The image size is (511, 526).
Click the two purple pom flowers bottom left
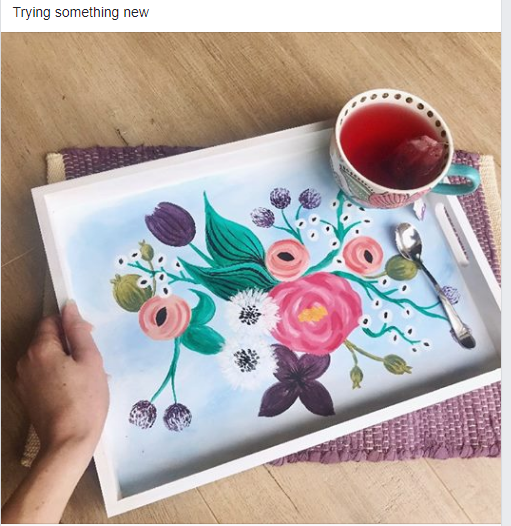160,415
